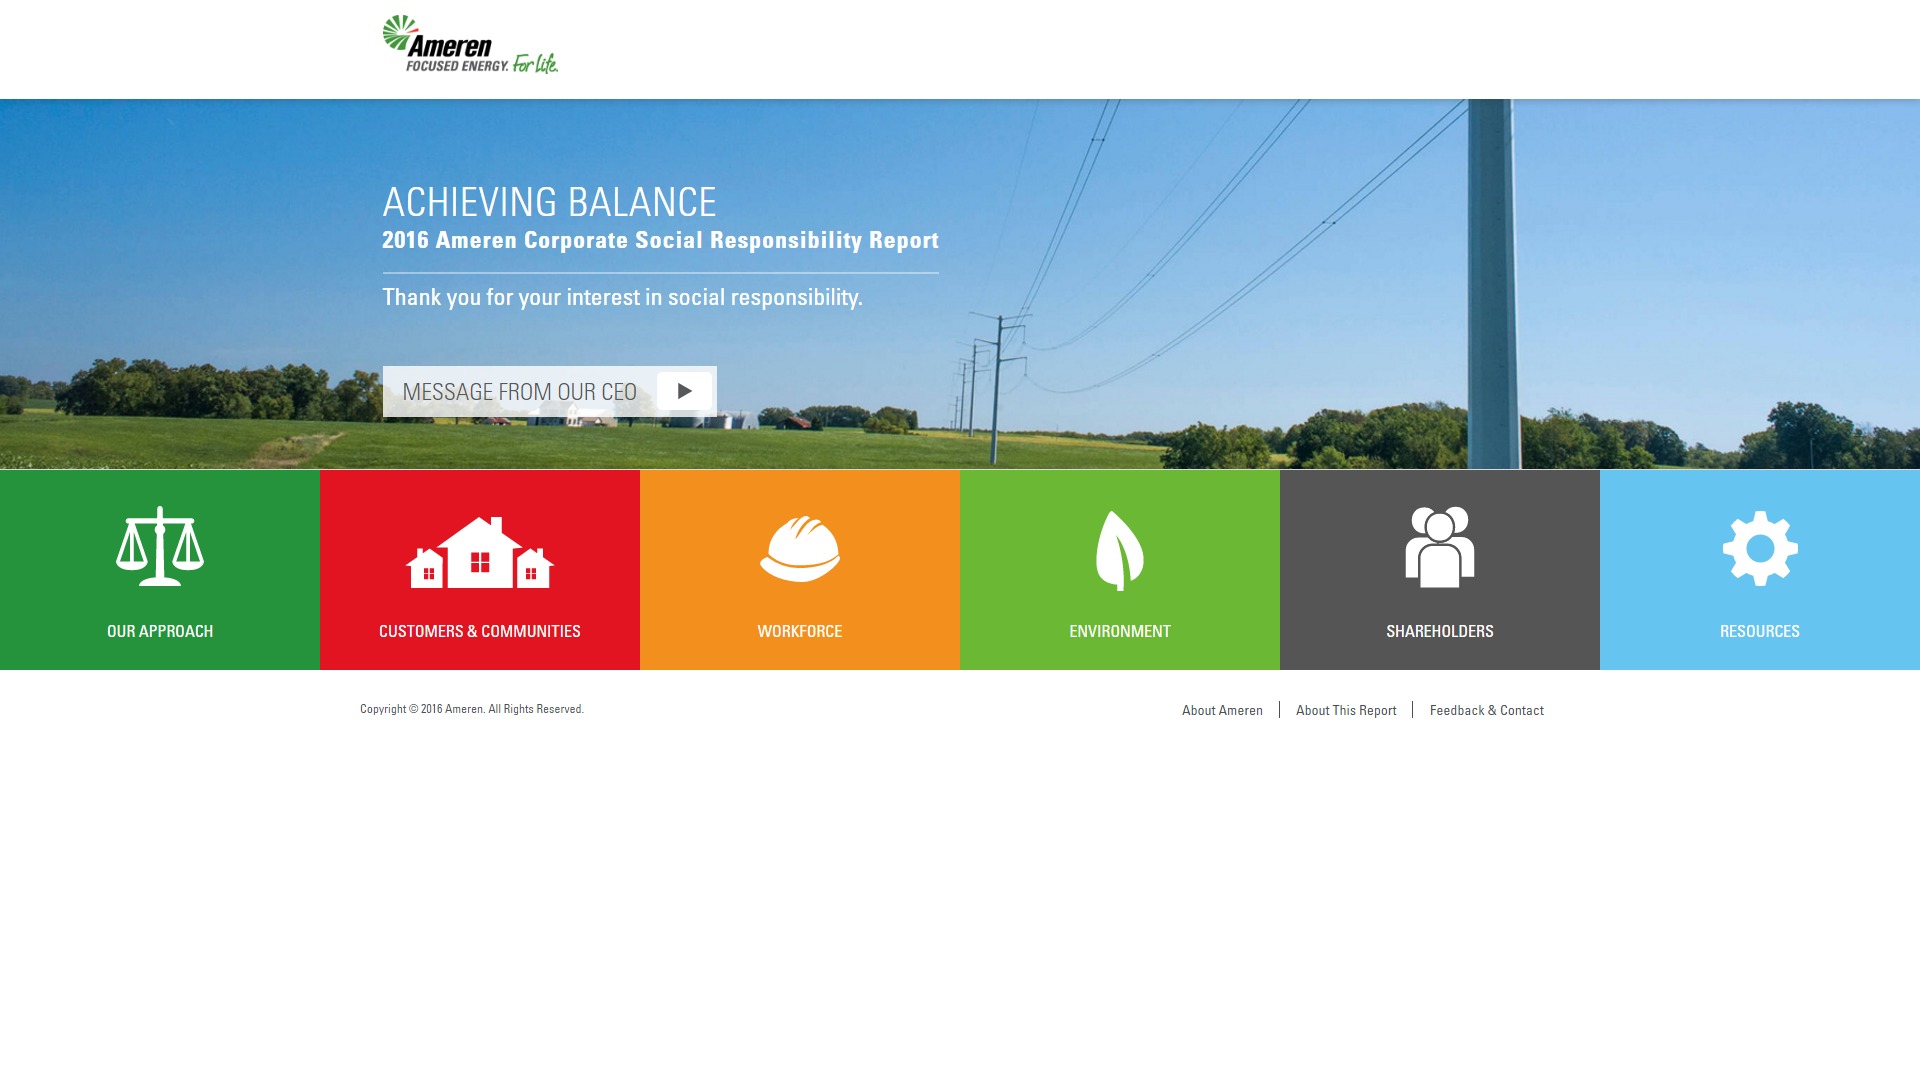The width and height of the screenshot is (1920, 1080).
Task: Click the gear icon for Resources
Action: click(1760, 548)
